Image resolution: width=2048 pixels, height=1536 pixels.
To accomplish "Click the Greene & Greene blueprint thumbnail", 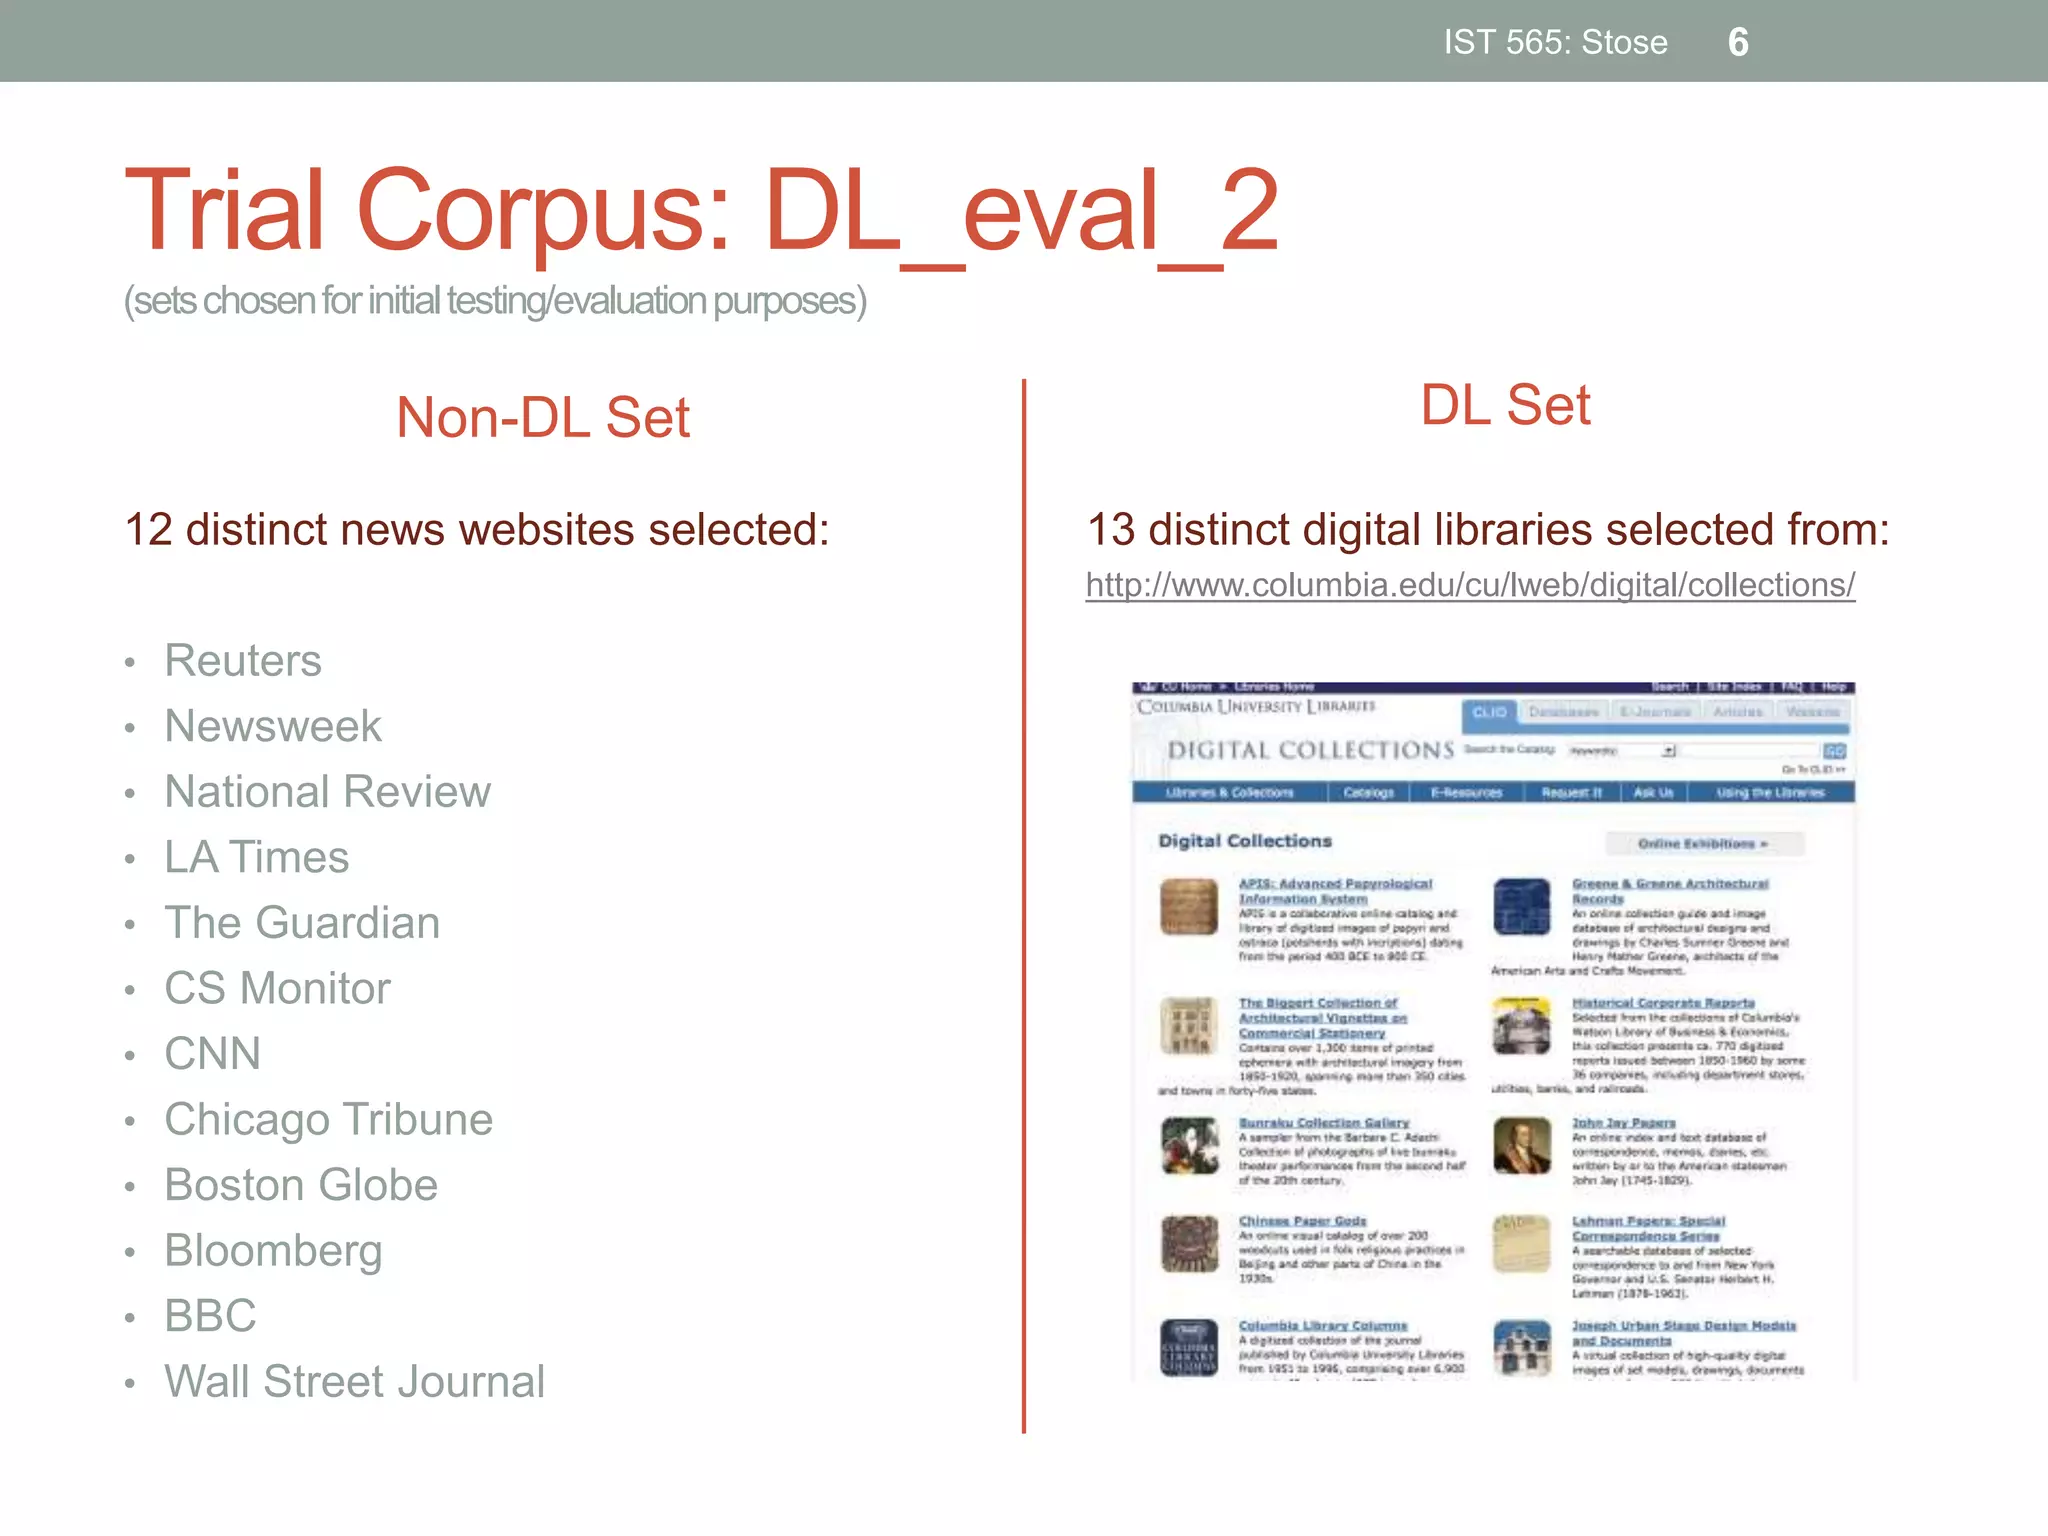I will pyautogui.click(x=1522, y=906).
